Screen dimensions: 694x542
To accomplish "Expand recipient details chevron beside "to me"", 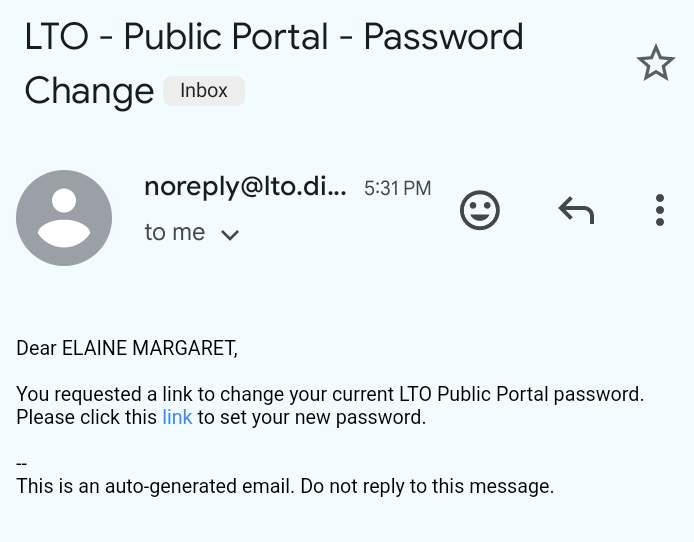I will tap(230, 235).
